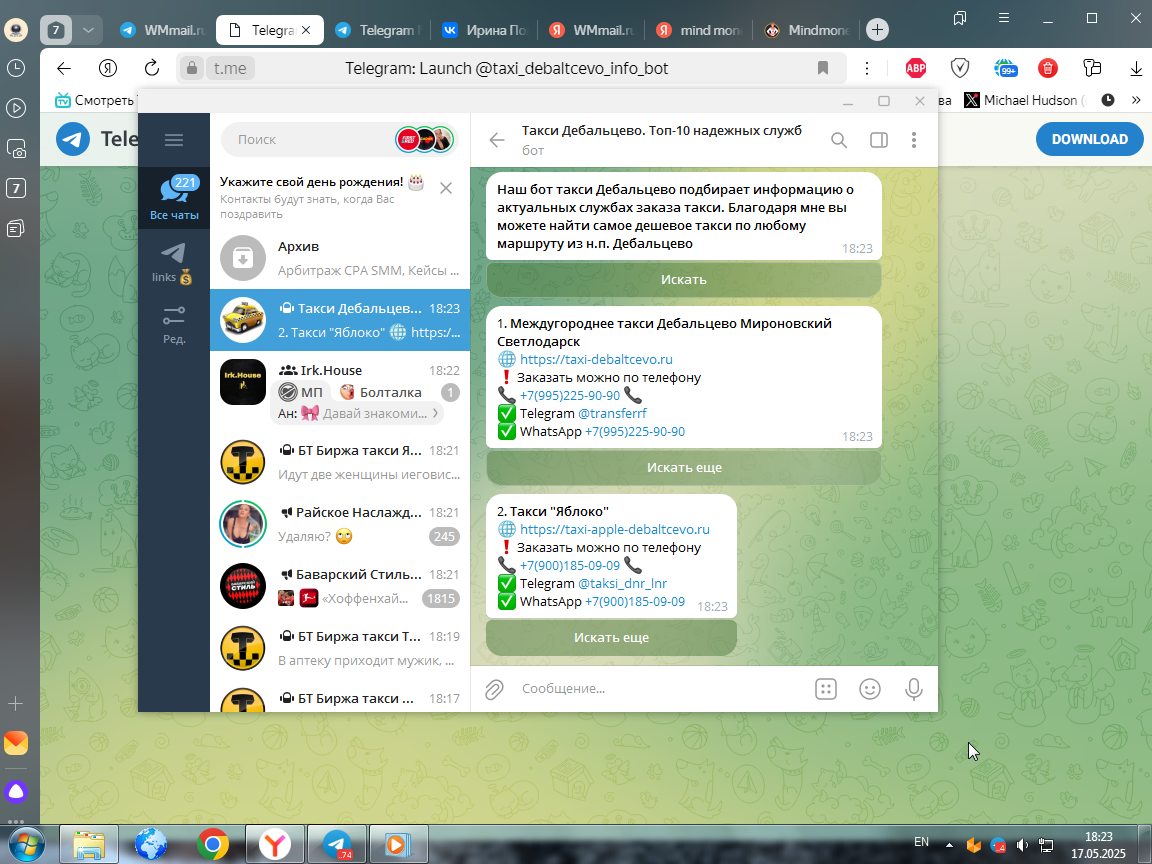Expand the tab groups dropdown arrow

pos(88,30)
